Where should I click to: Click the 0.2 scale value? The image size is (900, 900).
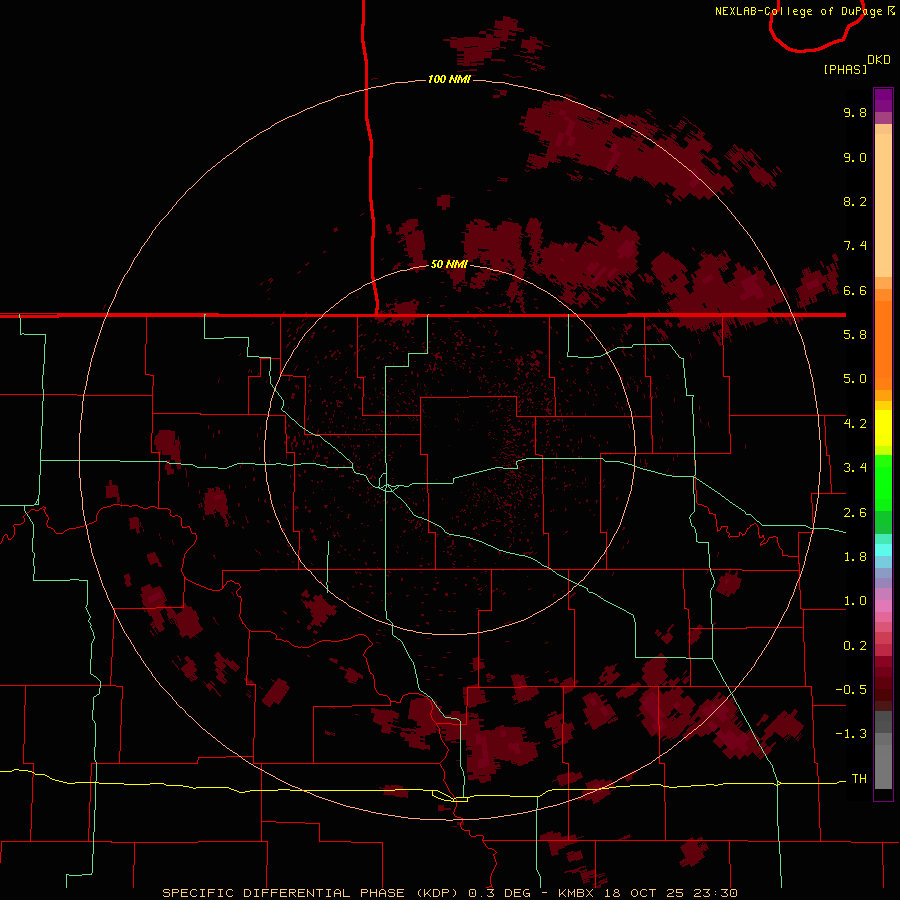855,646
